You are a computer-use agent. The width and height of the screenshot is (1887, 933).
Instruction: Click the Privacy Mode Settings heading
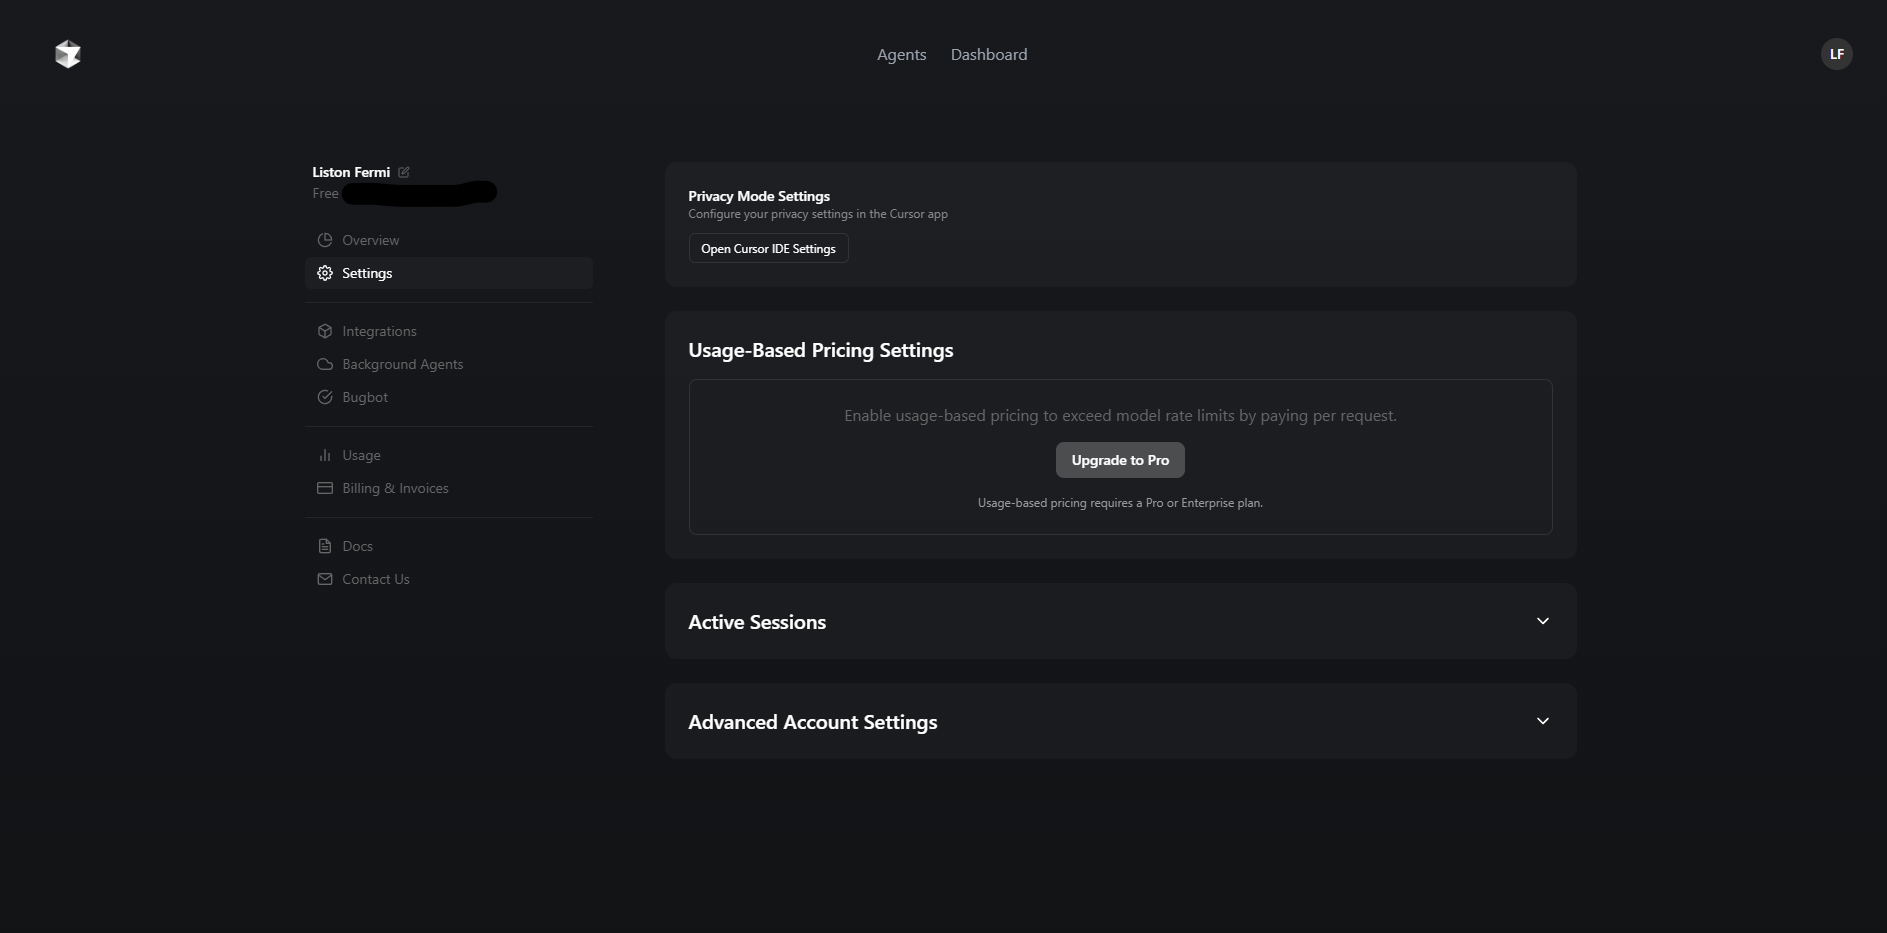[x=759, y=196]
